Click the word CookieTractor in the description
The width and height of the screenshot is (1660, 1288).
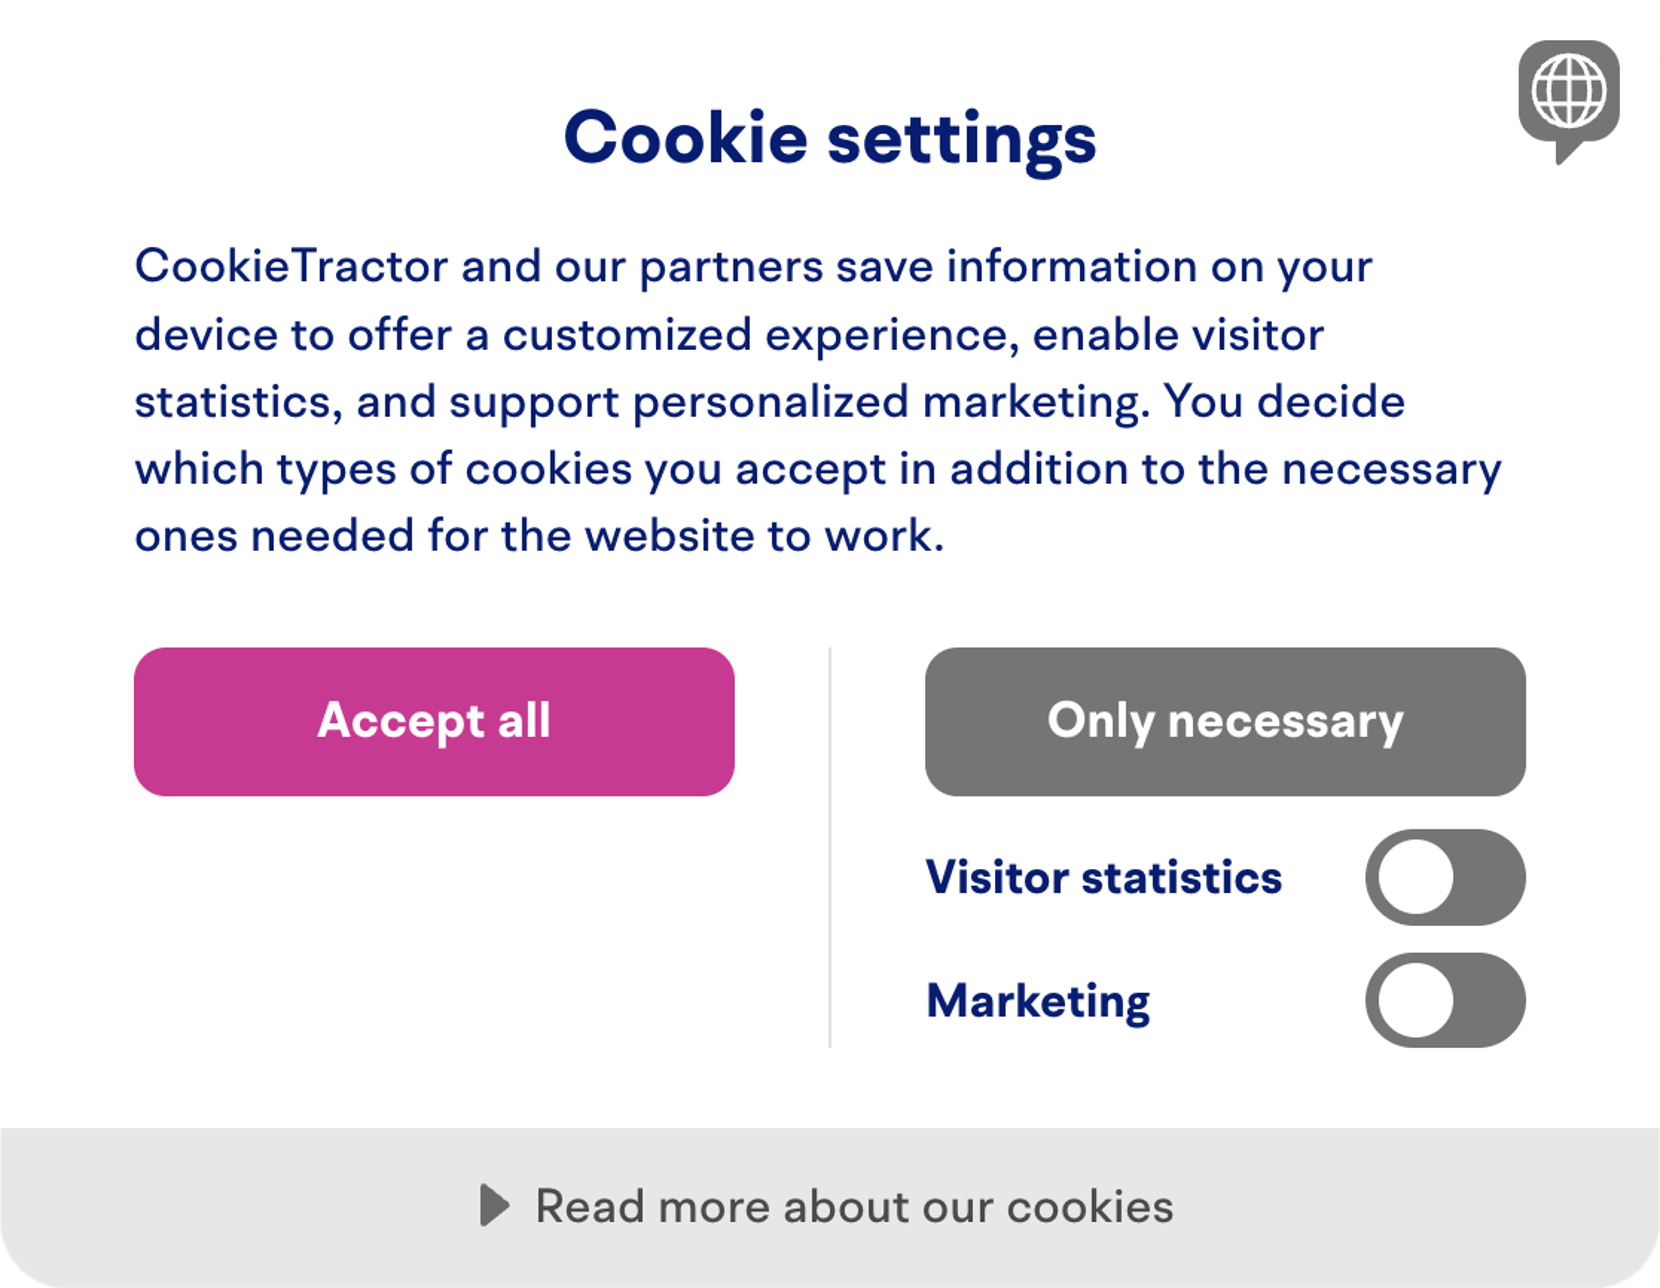pos(291,266)
